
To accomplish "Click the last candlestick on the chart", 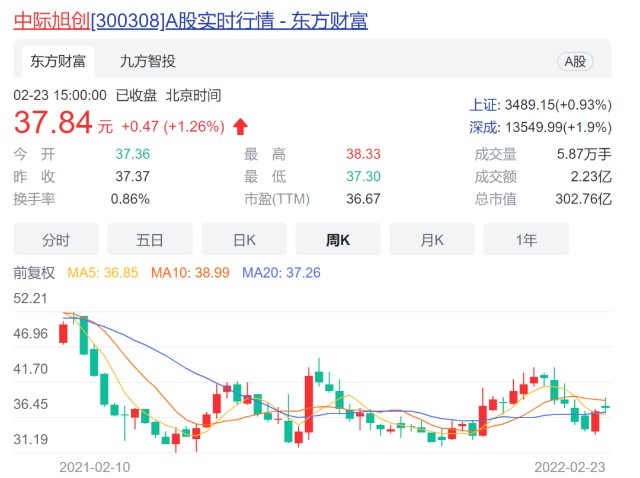I will pyautogui.click(x=606, y=407).
